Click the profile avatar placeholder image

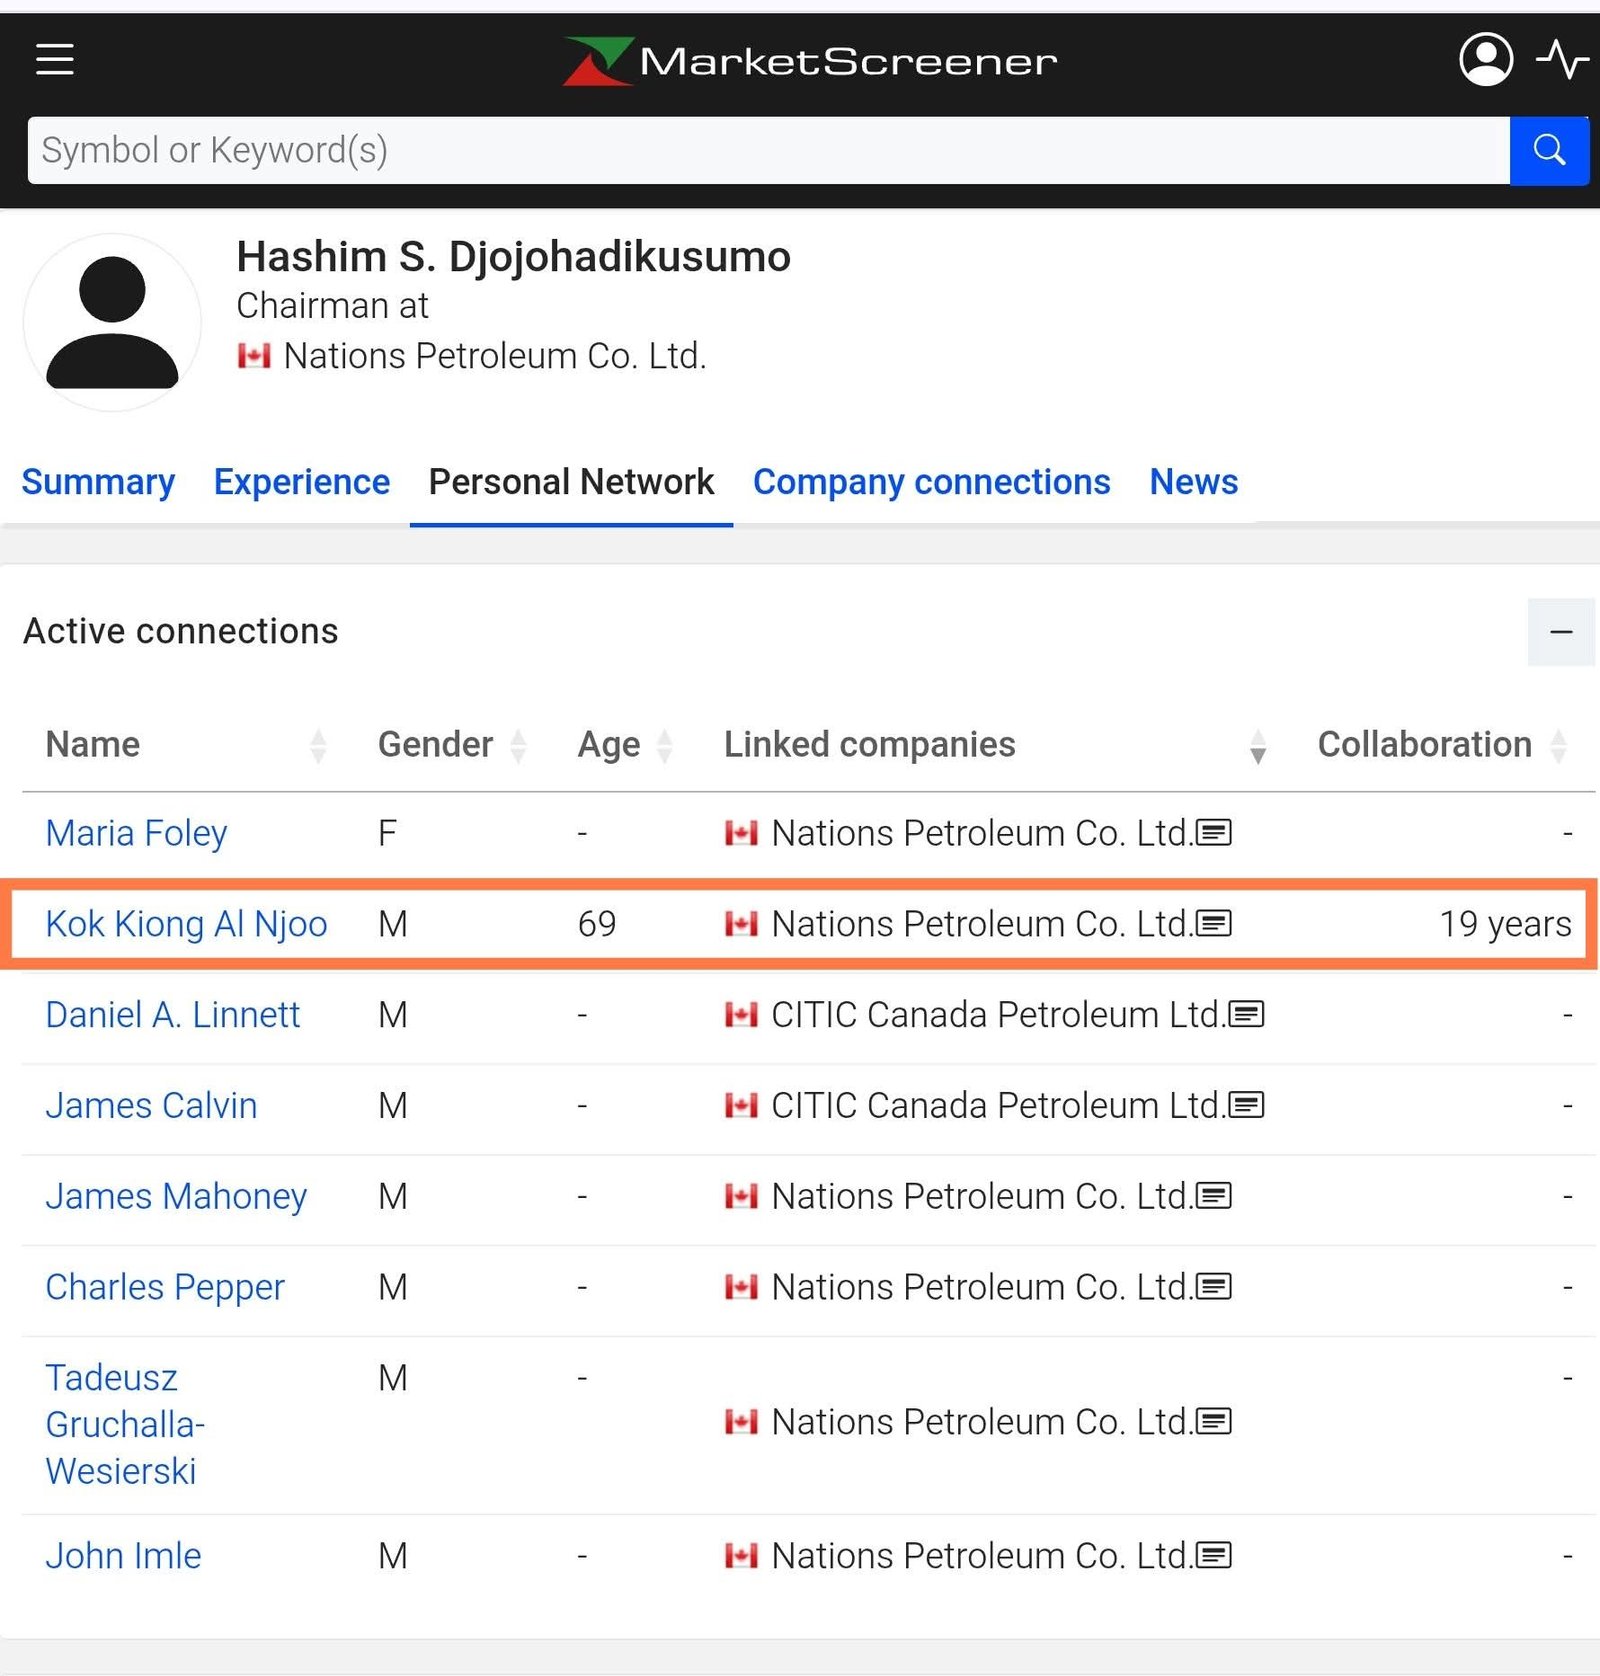[x=112, y=322]
